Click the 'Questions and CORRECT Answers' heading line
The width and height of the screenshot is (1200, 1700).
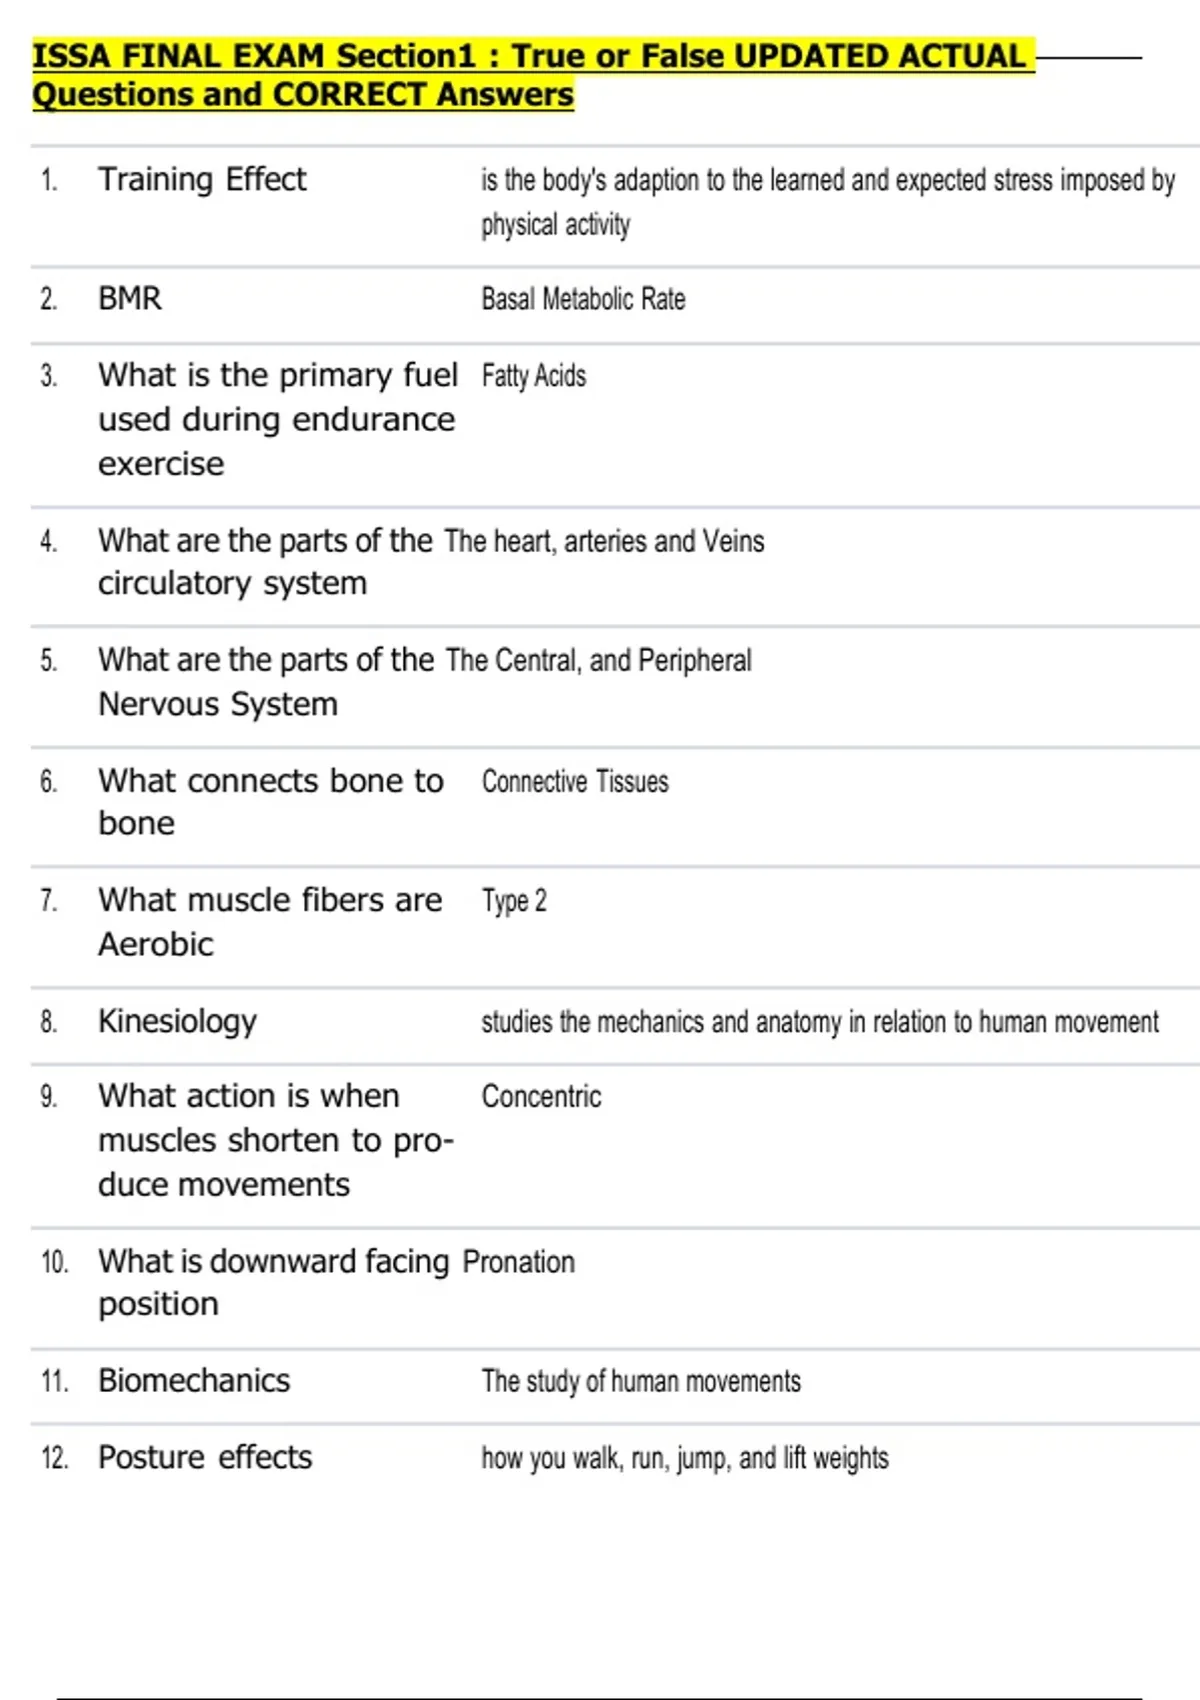tap(303, 95)
